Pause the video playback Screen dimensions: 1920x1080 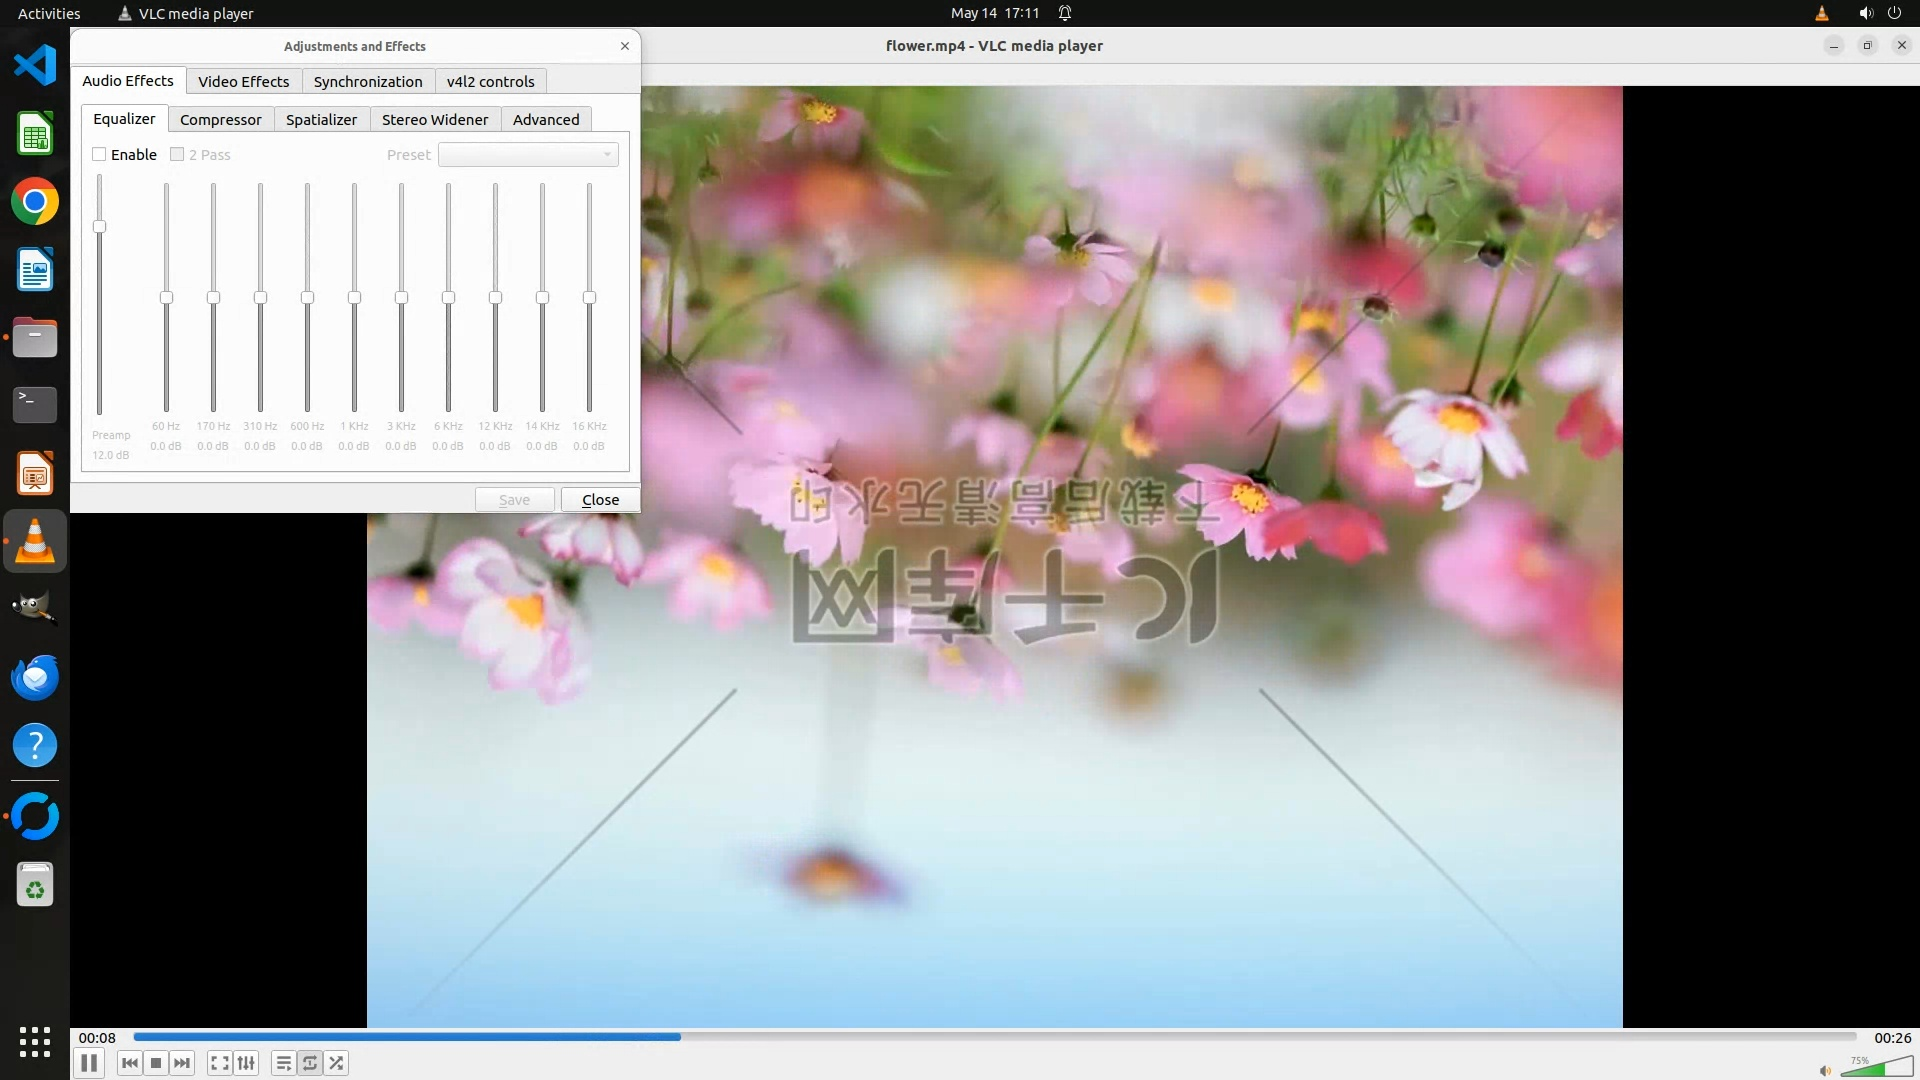[x=89, y=1063]
